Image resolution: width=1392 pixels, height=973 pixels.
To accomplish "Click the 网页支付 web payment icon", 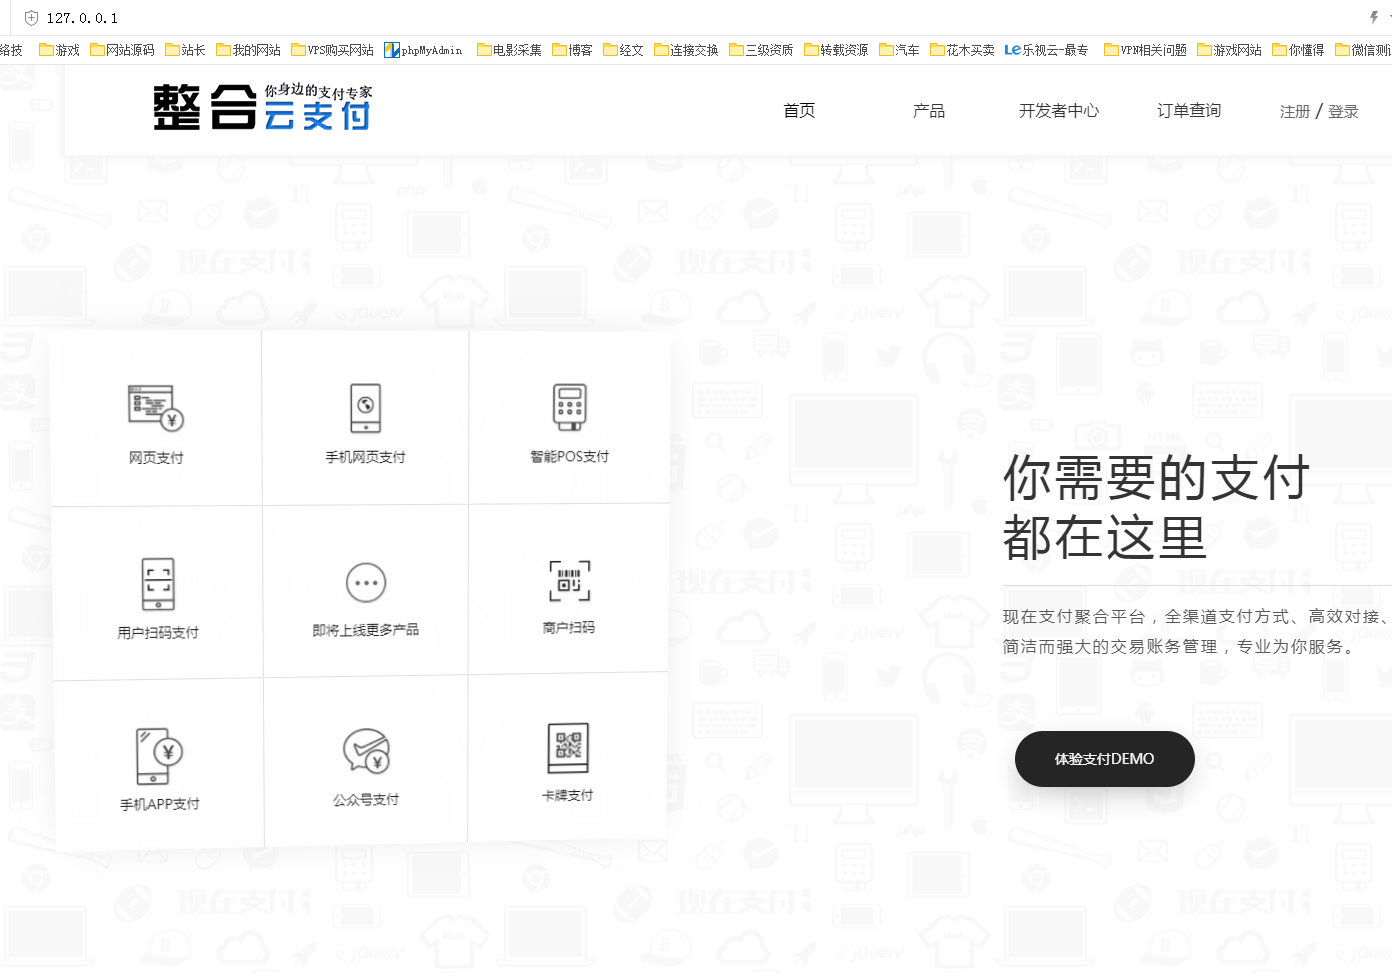I will coord(156,408).
